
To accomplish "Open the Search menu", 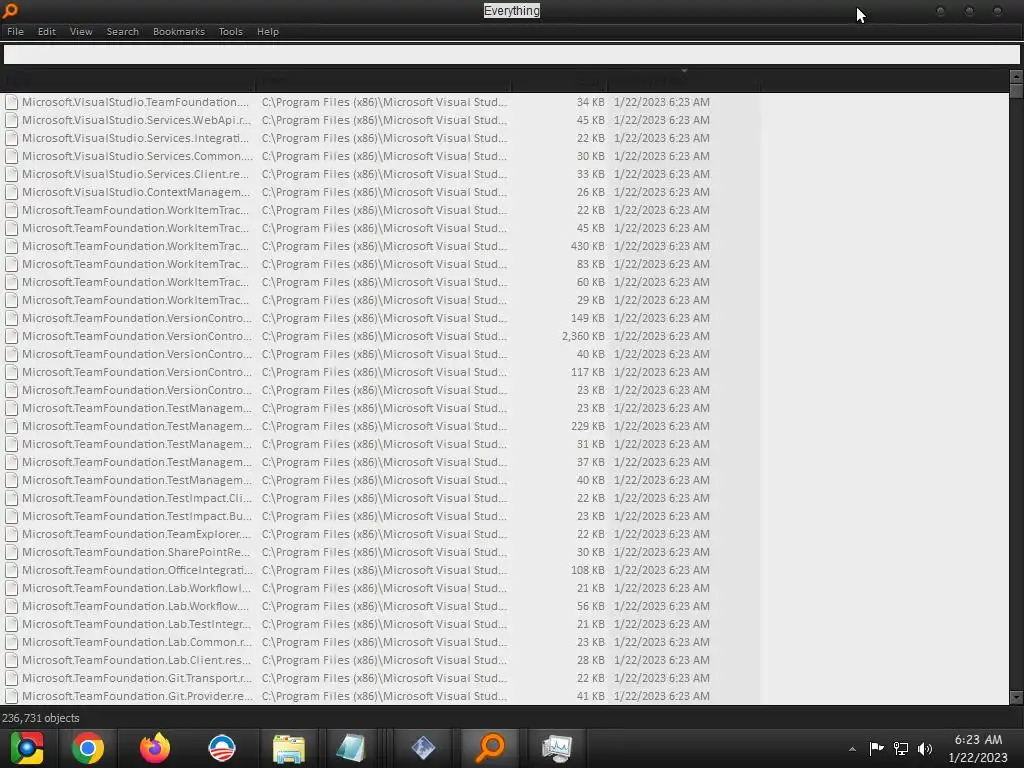I will tap(122, 31).
